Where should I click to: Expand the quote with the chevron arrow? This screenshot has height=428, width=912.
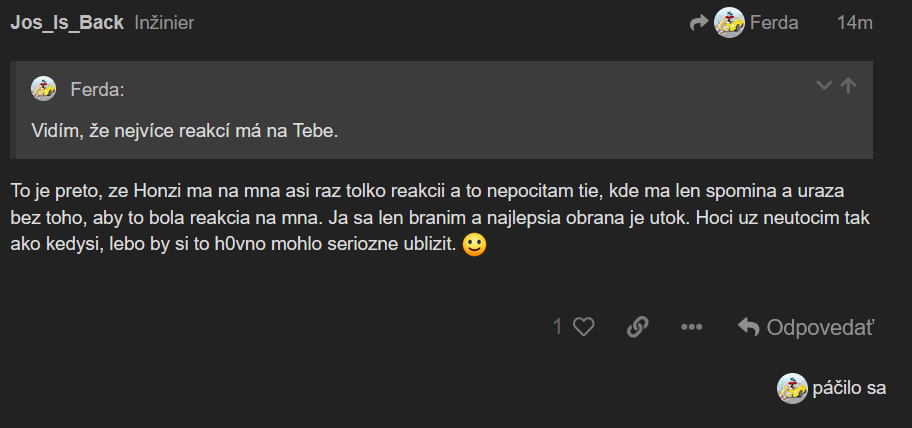click(x=824, y=86)
